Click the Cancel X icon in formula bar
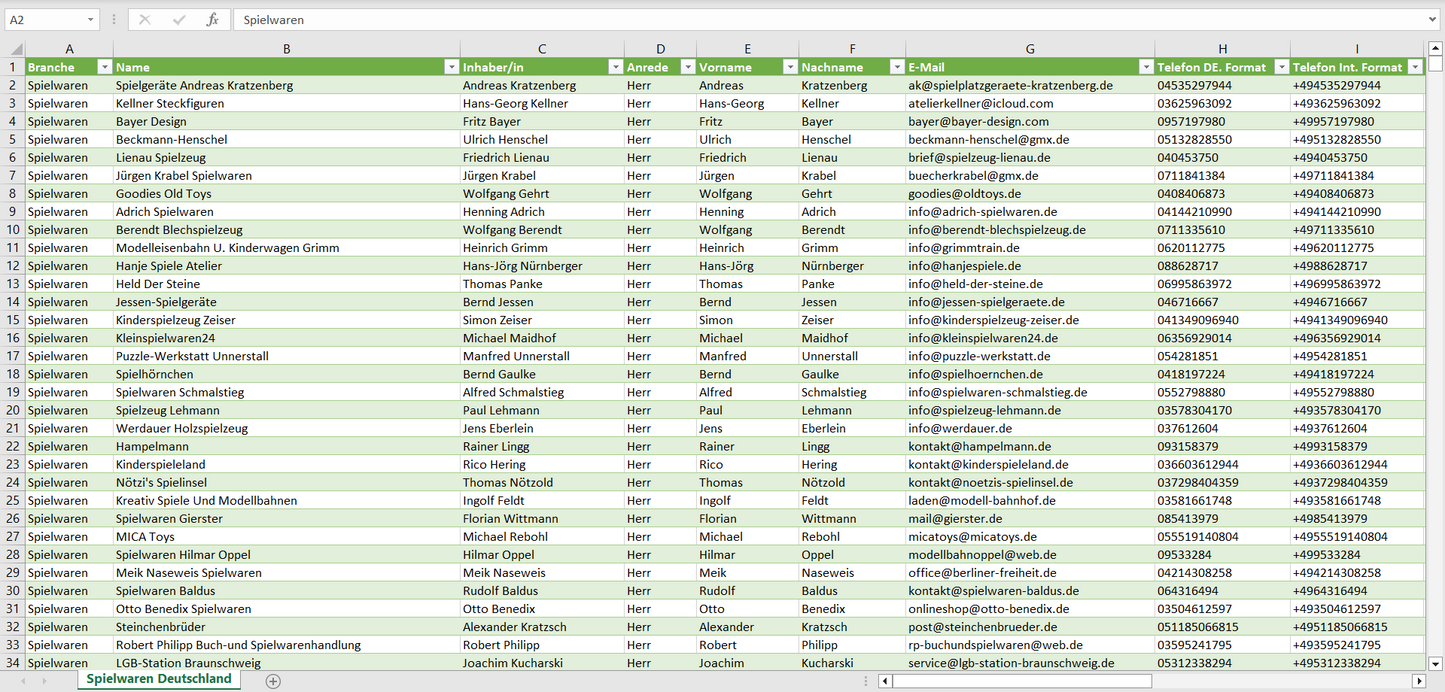Viewport: 1445px width, 692px height. 145,20
